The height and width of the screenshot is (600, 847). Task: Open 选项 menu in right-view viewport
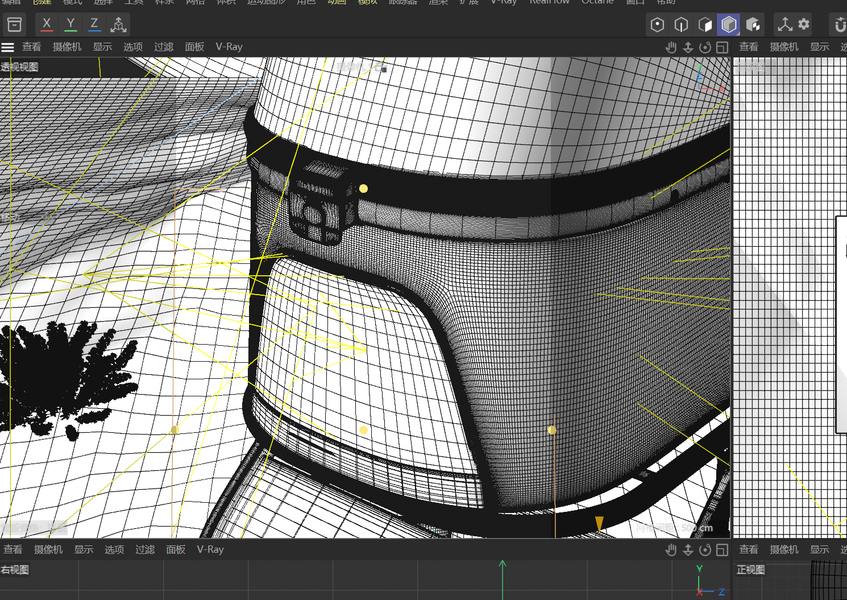point(114,550)
